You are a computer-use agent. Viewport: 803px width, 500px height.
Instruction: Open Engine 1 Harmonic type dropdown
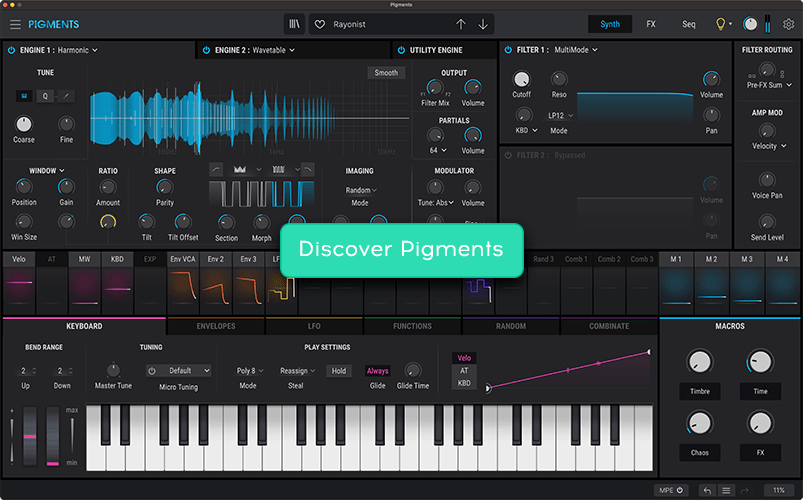coord(77,50)
